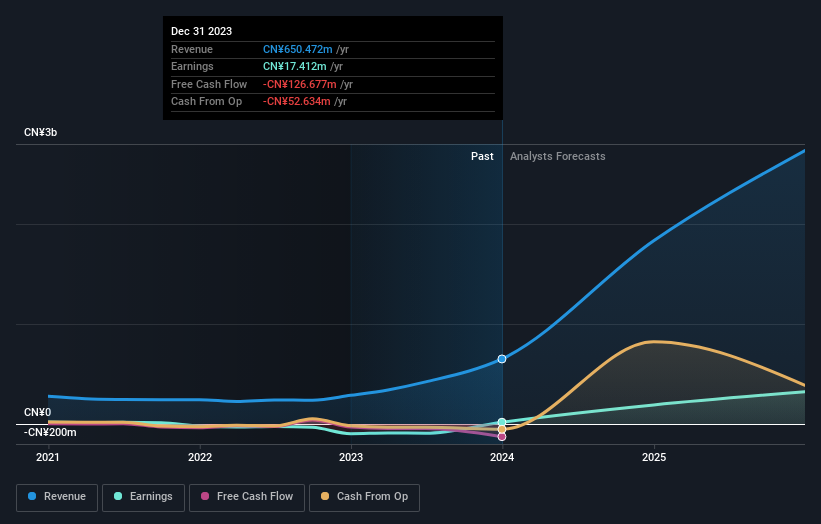
Task: Click the CN¥17.412m earnings value
Action: pos(295,66)
